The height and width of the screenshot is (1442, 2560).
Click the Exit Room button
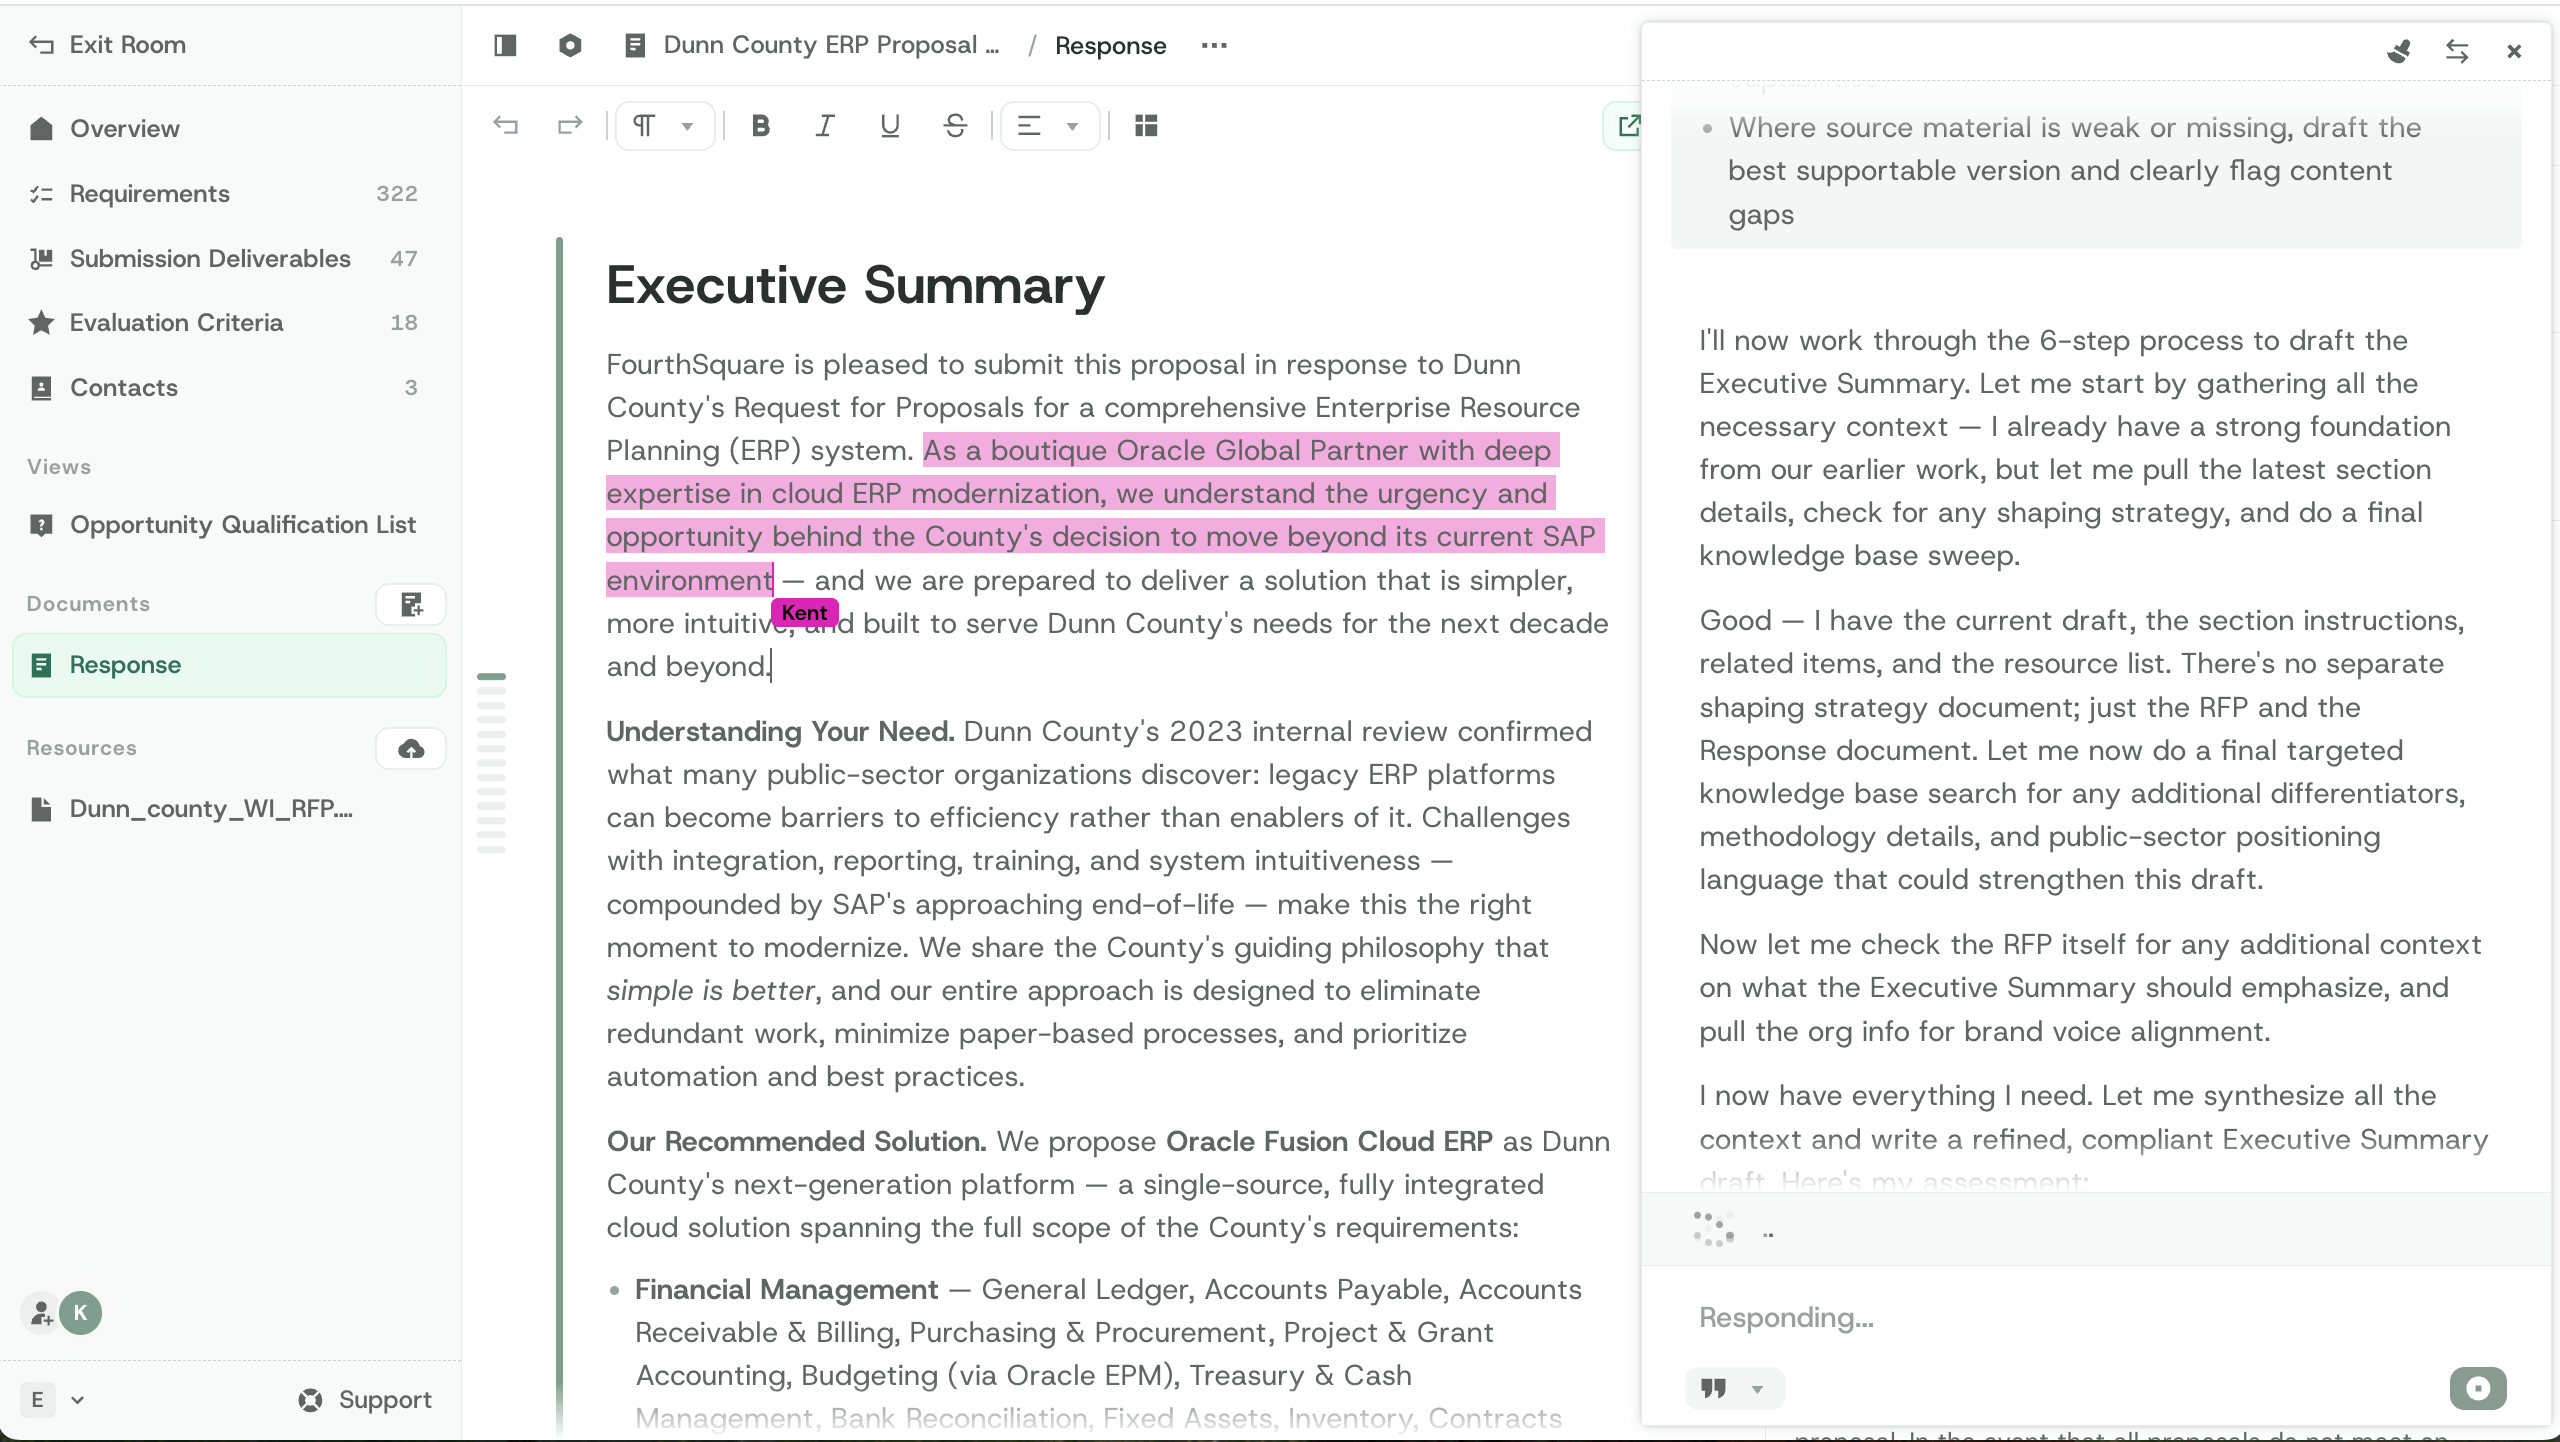107,45
